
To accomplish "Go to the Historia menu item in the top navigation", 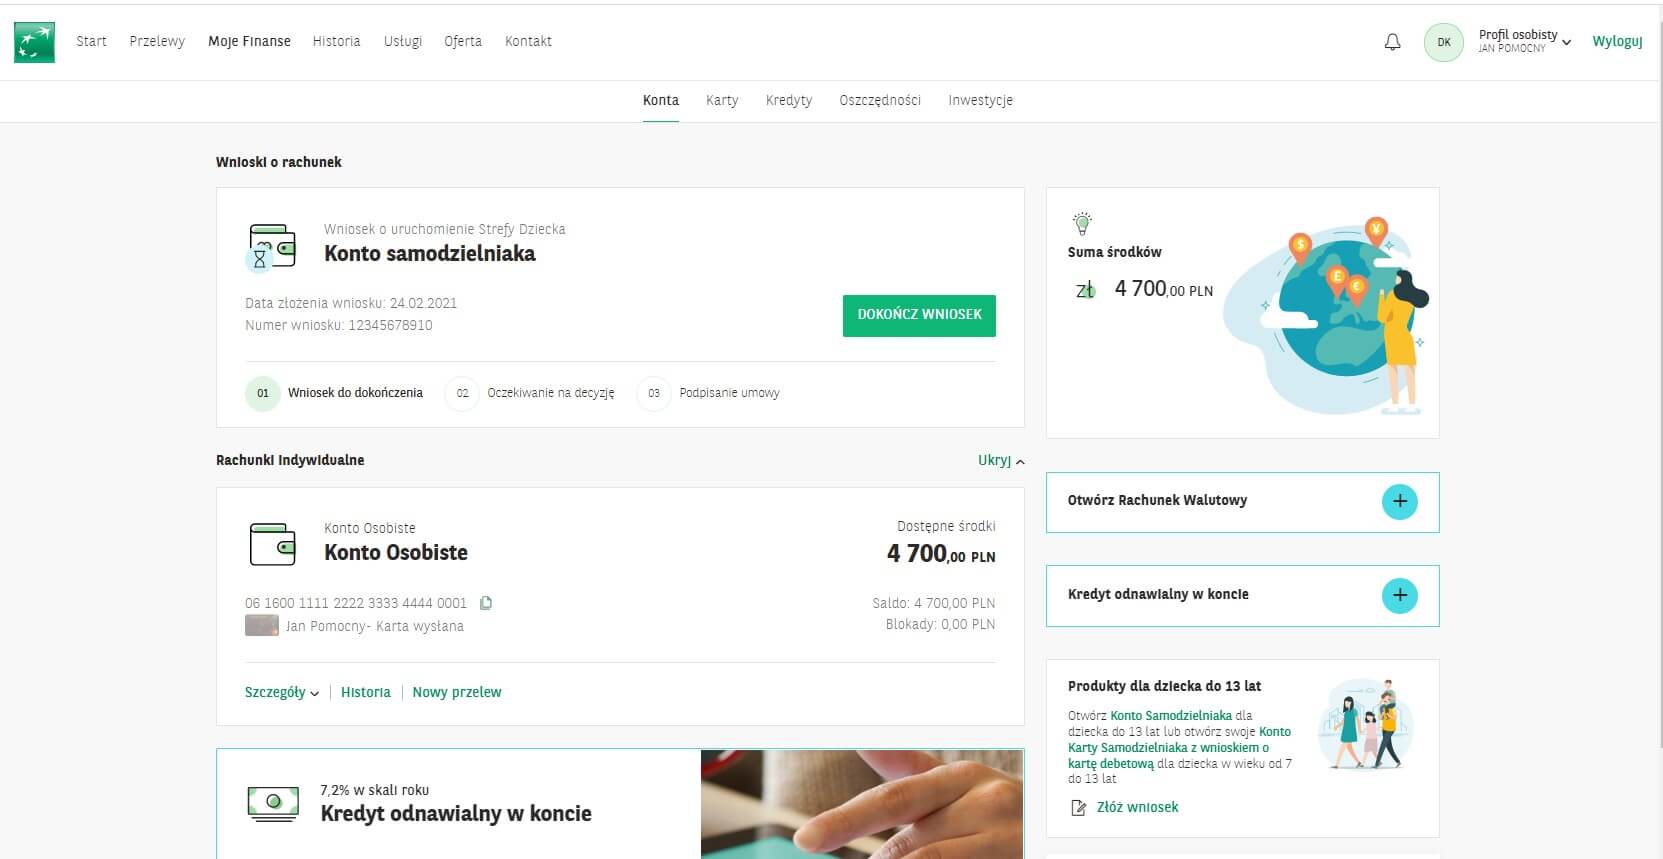I will [x=336, y=41].
